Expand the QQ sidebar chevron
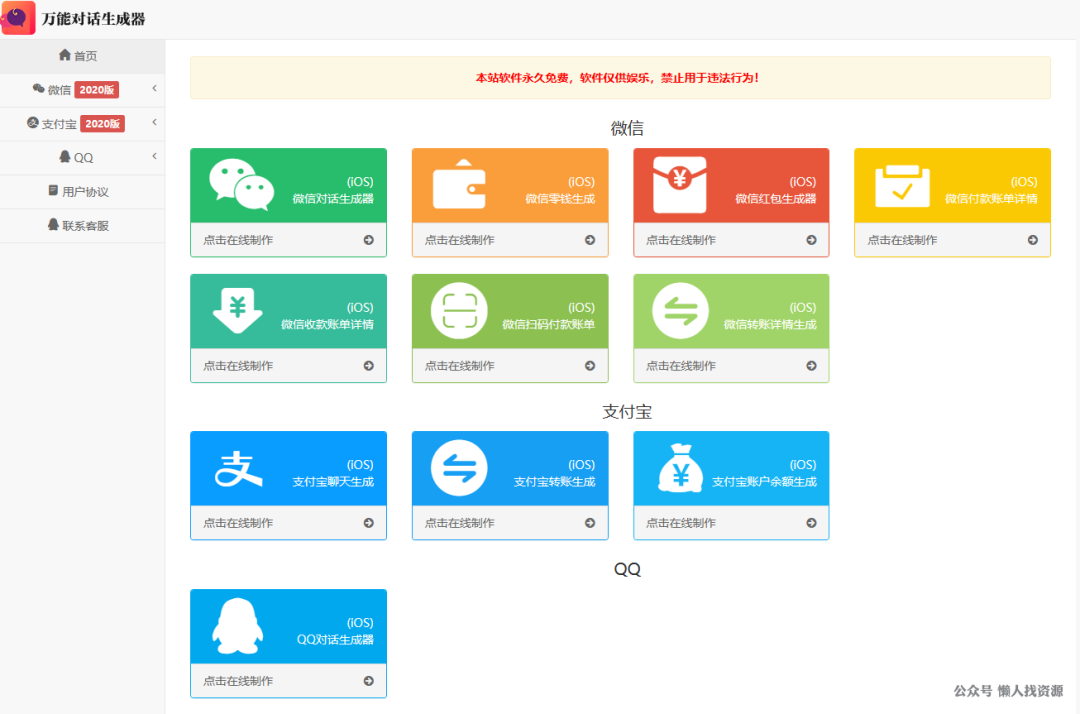The width and height of the screenshot is (1080, 714). [154, 156]
